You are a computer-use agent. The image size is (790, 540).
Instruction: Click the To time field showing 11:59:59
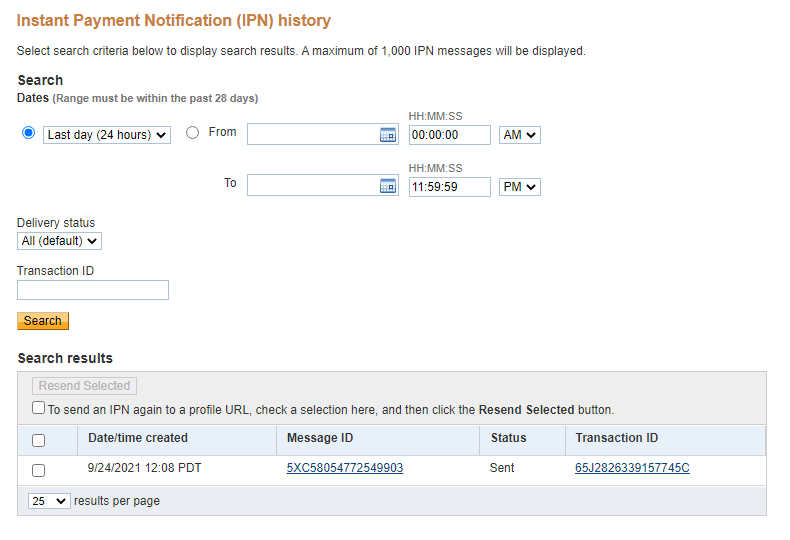click(449, 187)
